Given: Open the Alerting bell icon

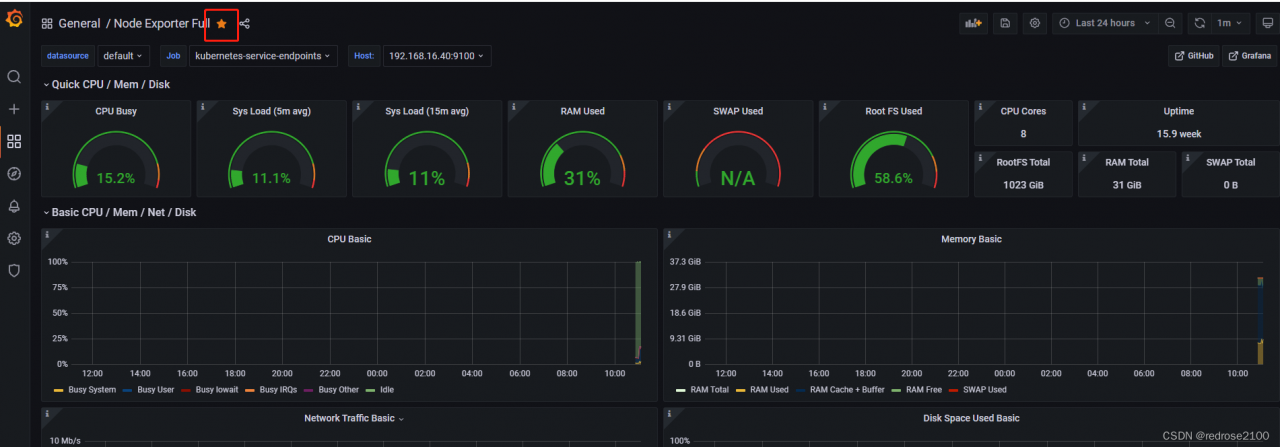Looking at the screenshot, I should (14, 206).
